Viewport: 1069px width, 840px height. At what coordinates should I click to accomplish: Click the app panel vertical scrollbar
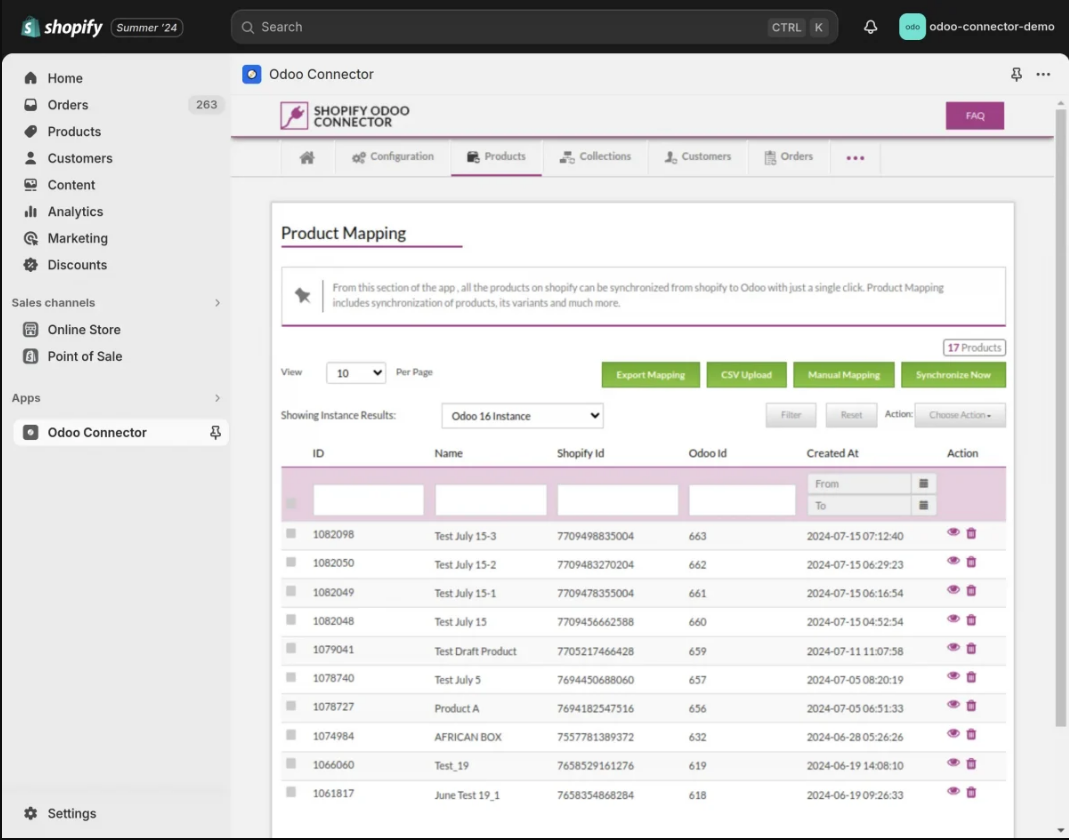pyautogui.click(x=1060, y=417)
